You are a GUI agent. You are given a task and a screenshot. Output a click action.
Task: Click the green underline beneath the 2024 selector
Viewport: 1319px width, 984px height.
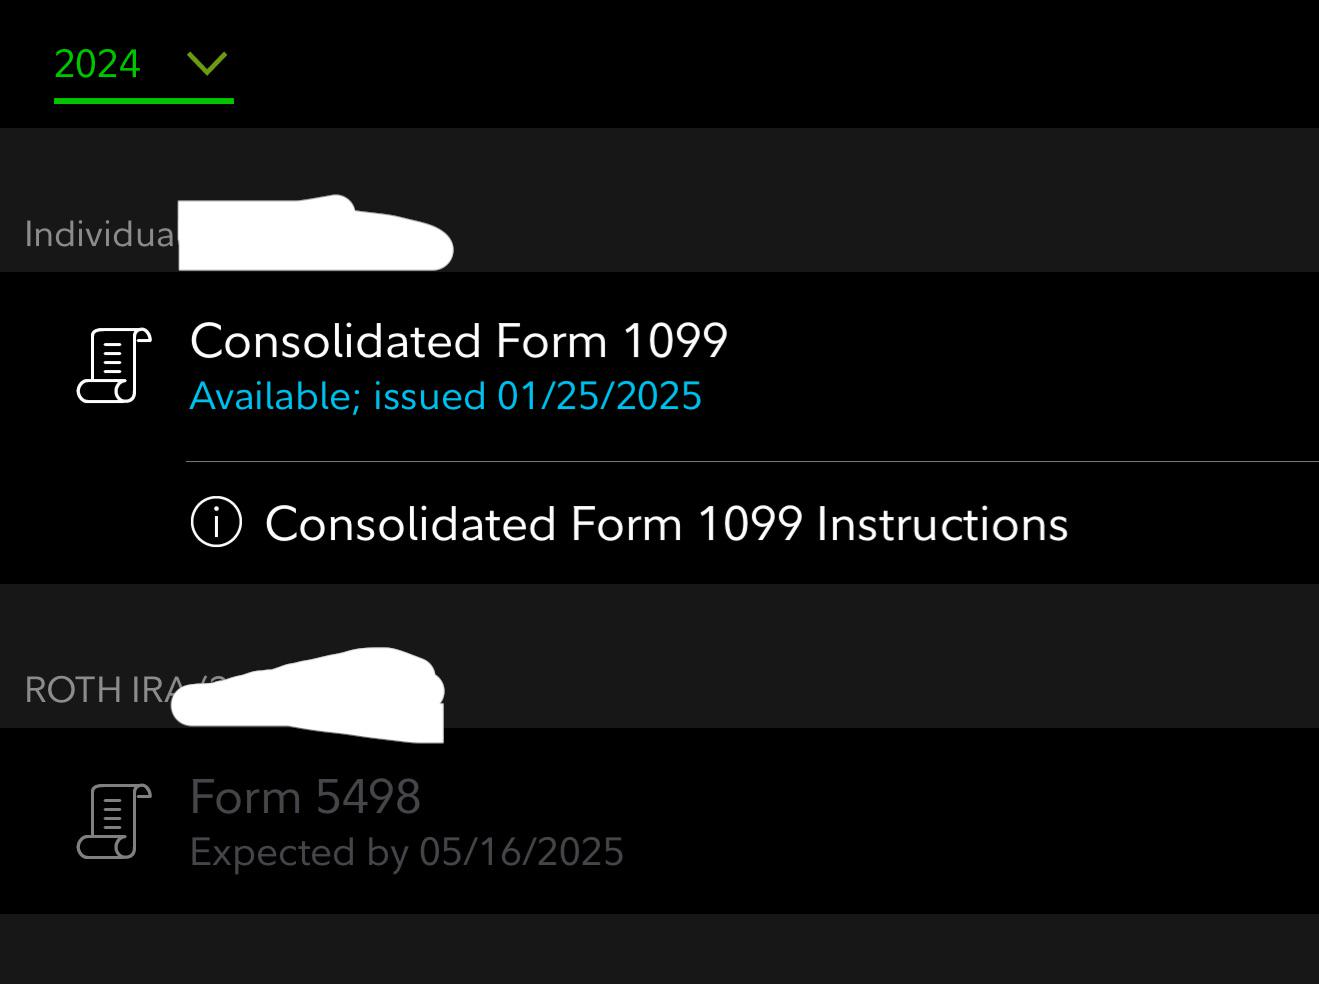tap(143, 101)
